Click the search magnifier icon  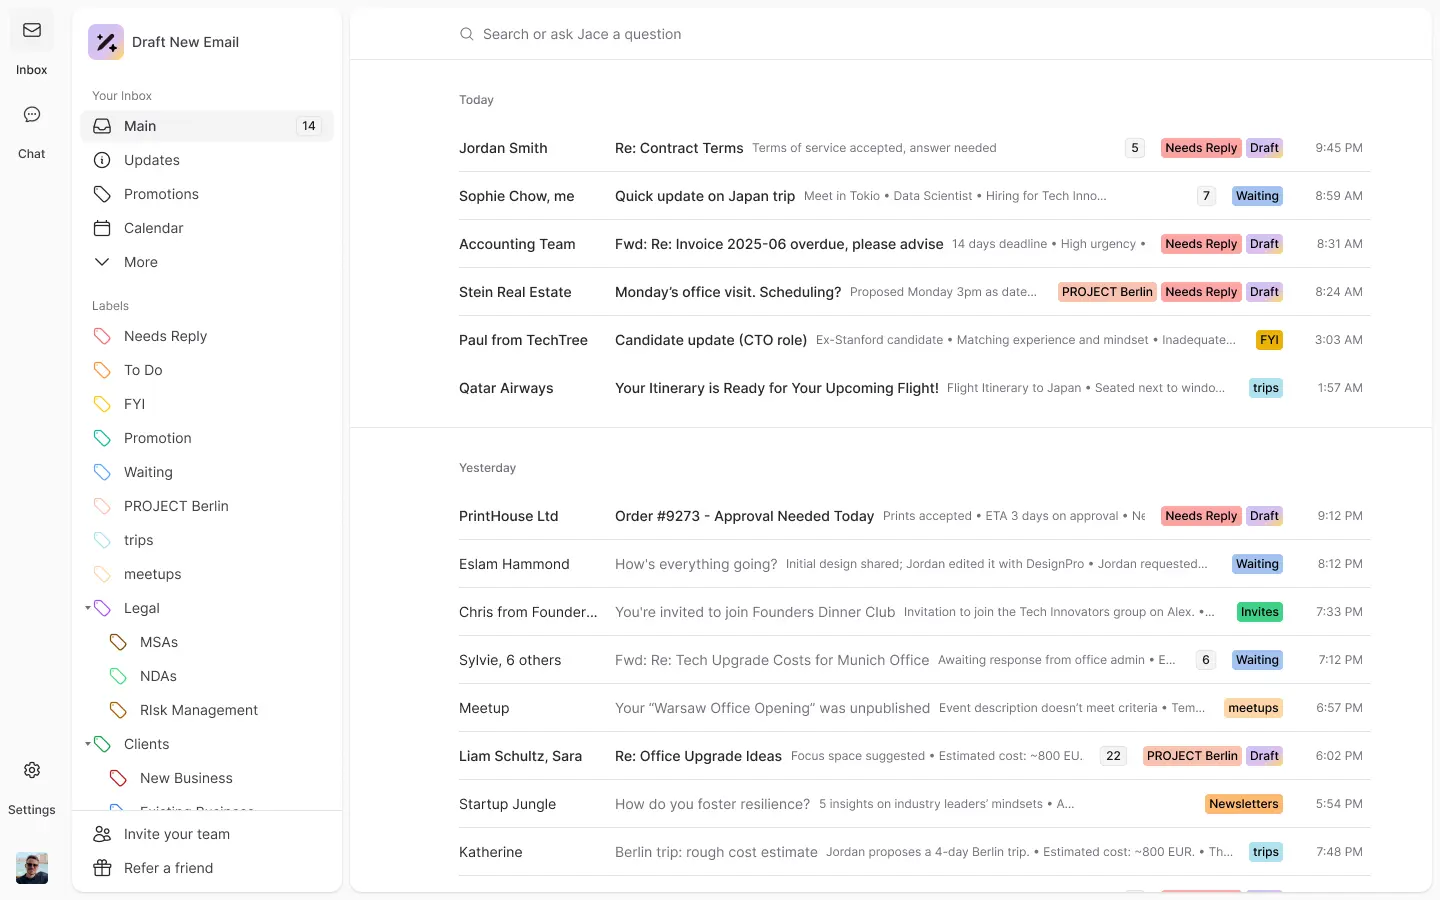[x=466, y=33]
